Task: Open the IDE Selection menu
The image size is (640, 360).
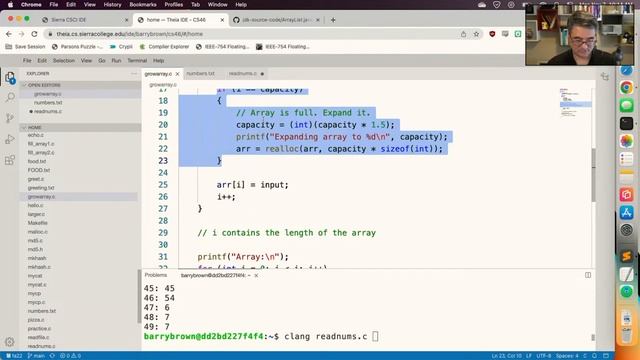Action: [x=64, y=60]
